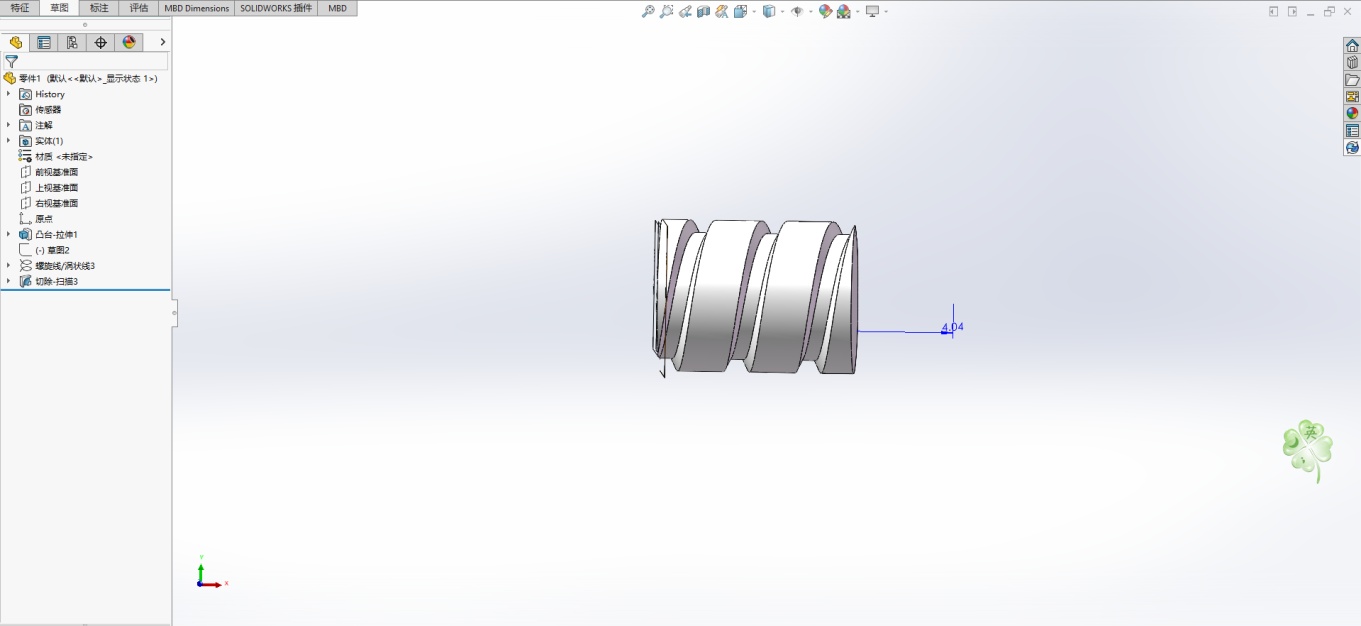Open SOLIDWORKS Resources home icon
The width and height of the screenshot is (1361, 626).
[x=1352, y=45]
